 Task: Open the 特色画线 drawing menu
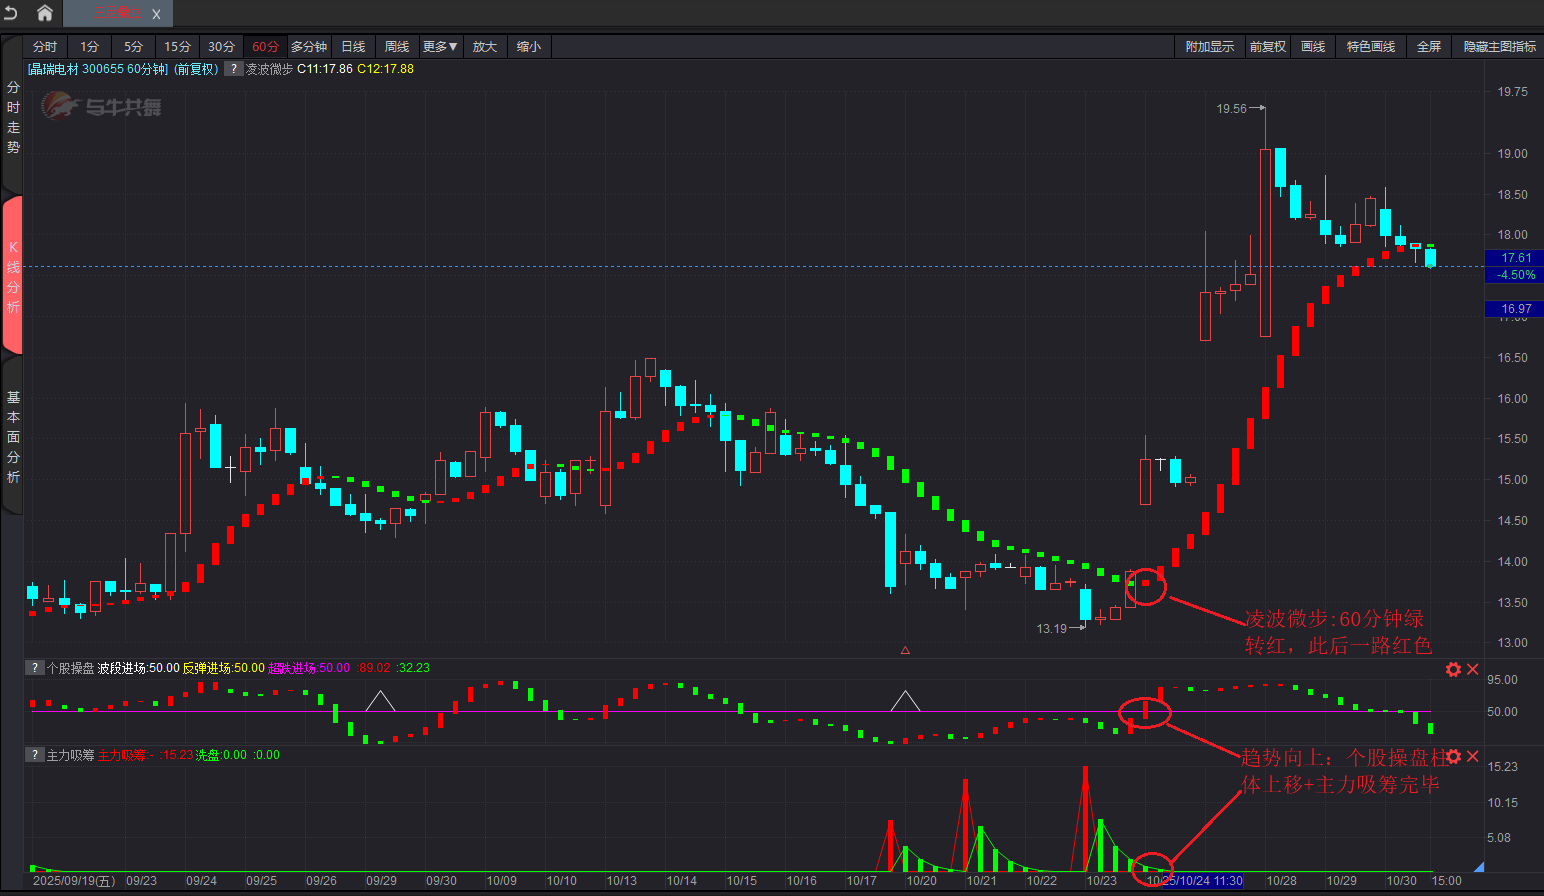click(x=1370, y=47)
